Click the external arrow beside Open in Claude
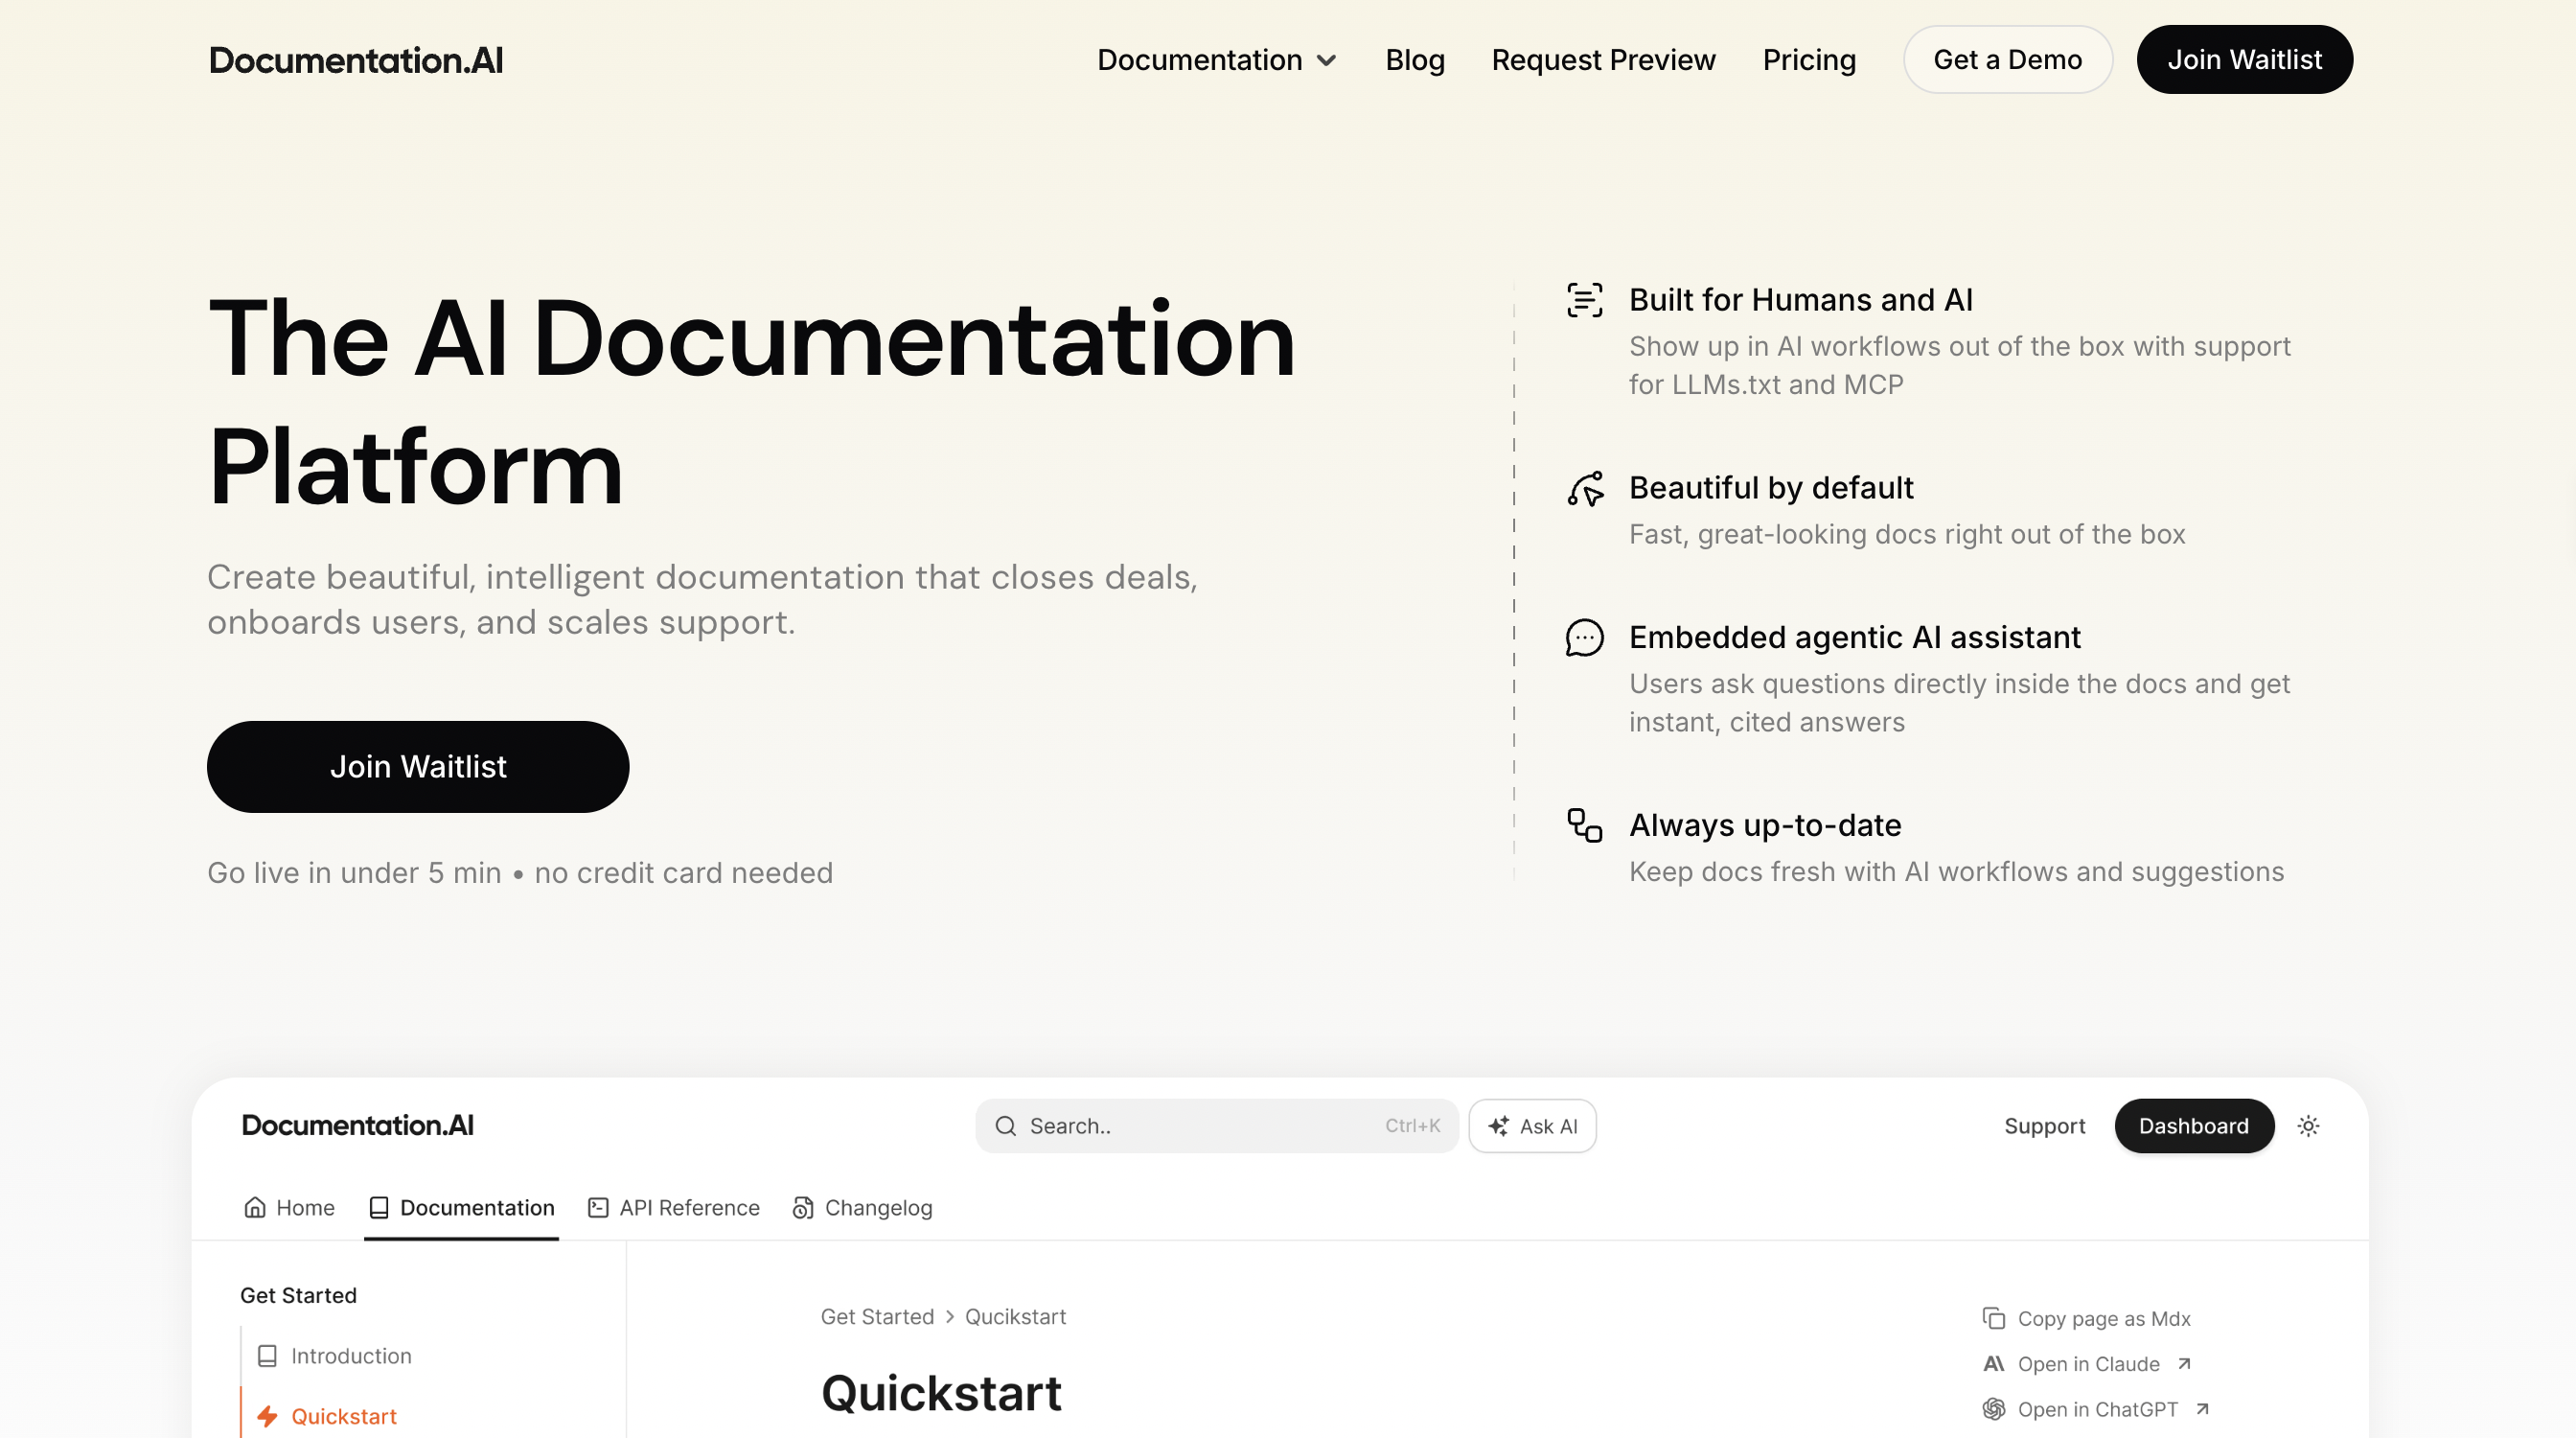The width and height of the screenshot is (2576, 1438). (x=2184, y=1364)
